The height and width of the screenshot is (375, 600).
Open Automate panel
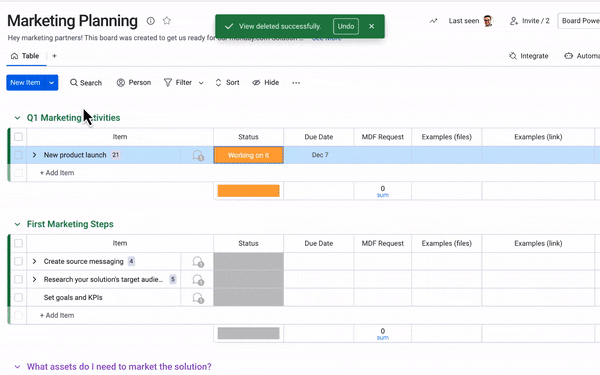(x=582, y=56)
